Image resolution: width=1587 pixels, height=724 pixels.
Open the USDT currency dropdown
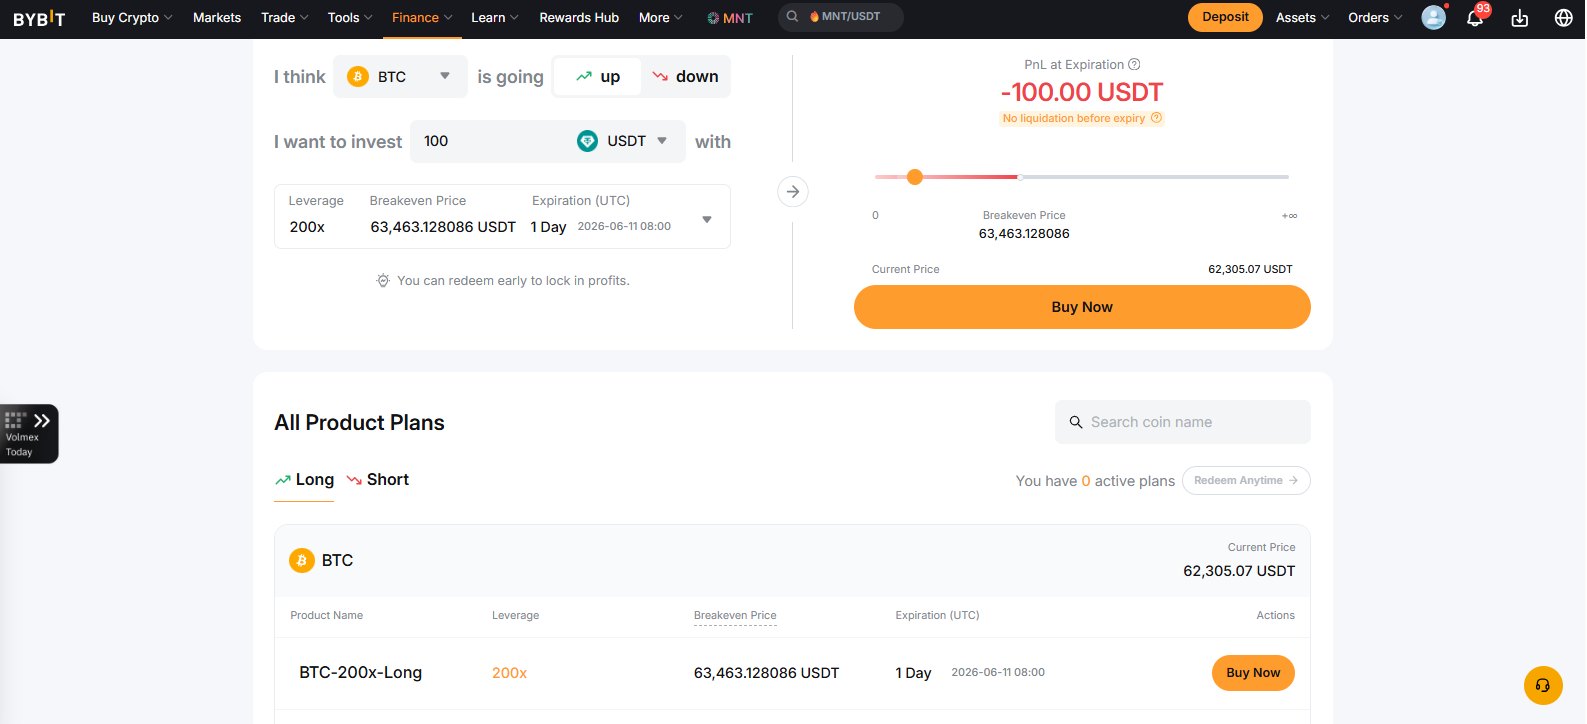pyautogui.click(x=622, y=141)
